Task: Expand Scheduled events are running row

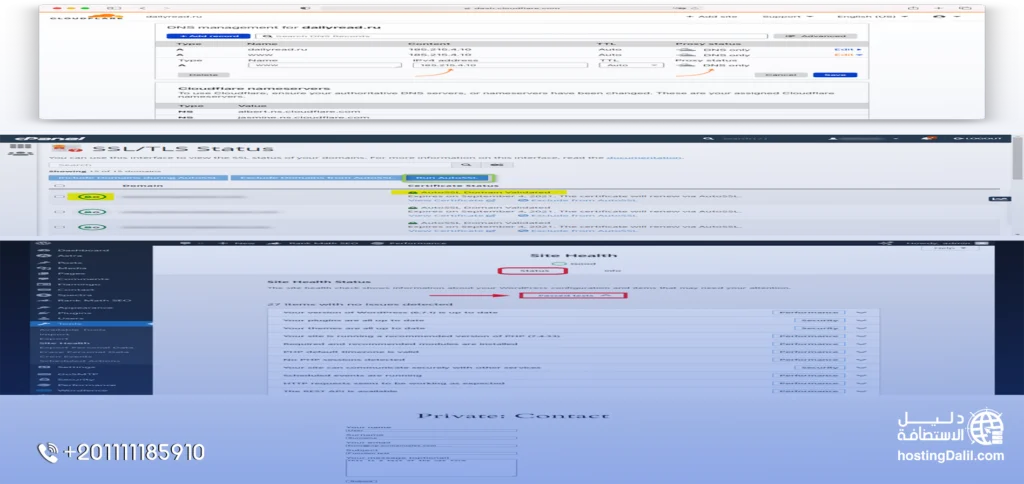Action: tap(573, 376)
